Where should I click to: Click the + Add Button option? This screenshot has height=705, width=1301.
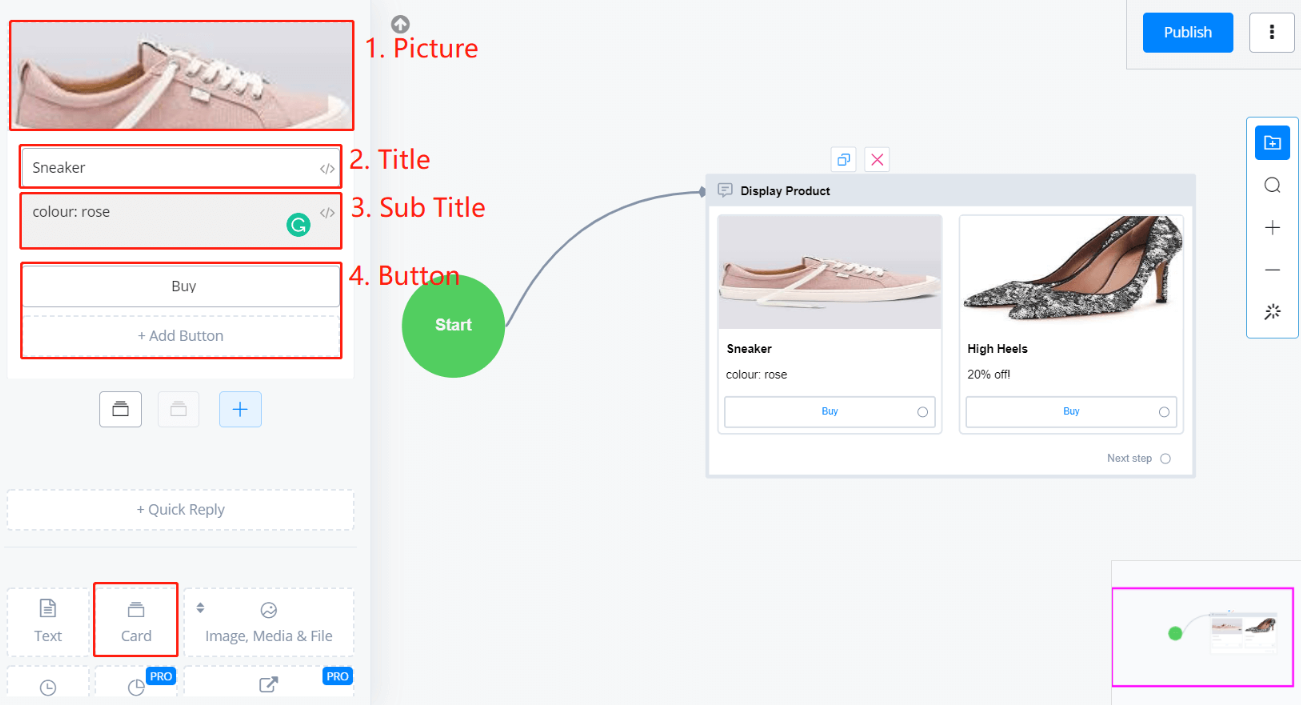click(181, 336)
